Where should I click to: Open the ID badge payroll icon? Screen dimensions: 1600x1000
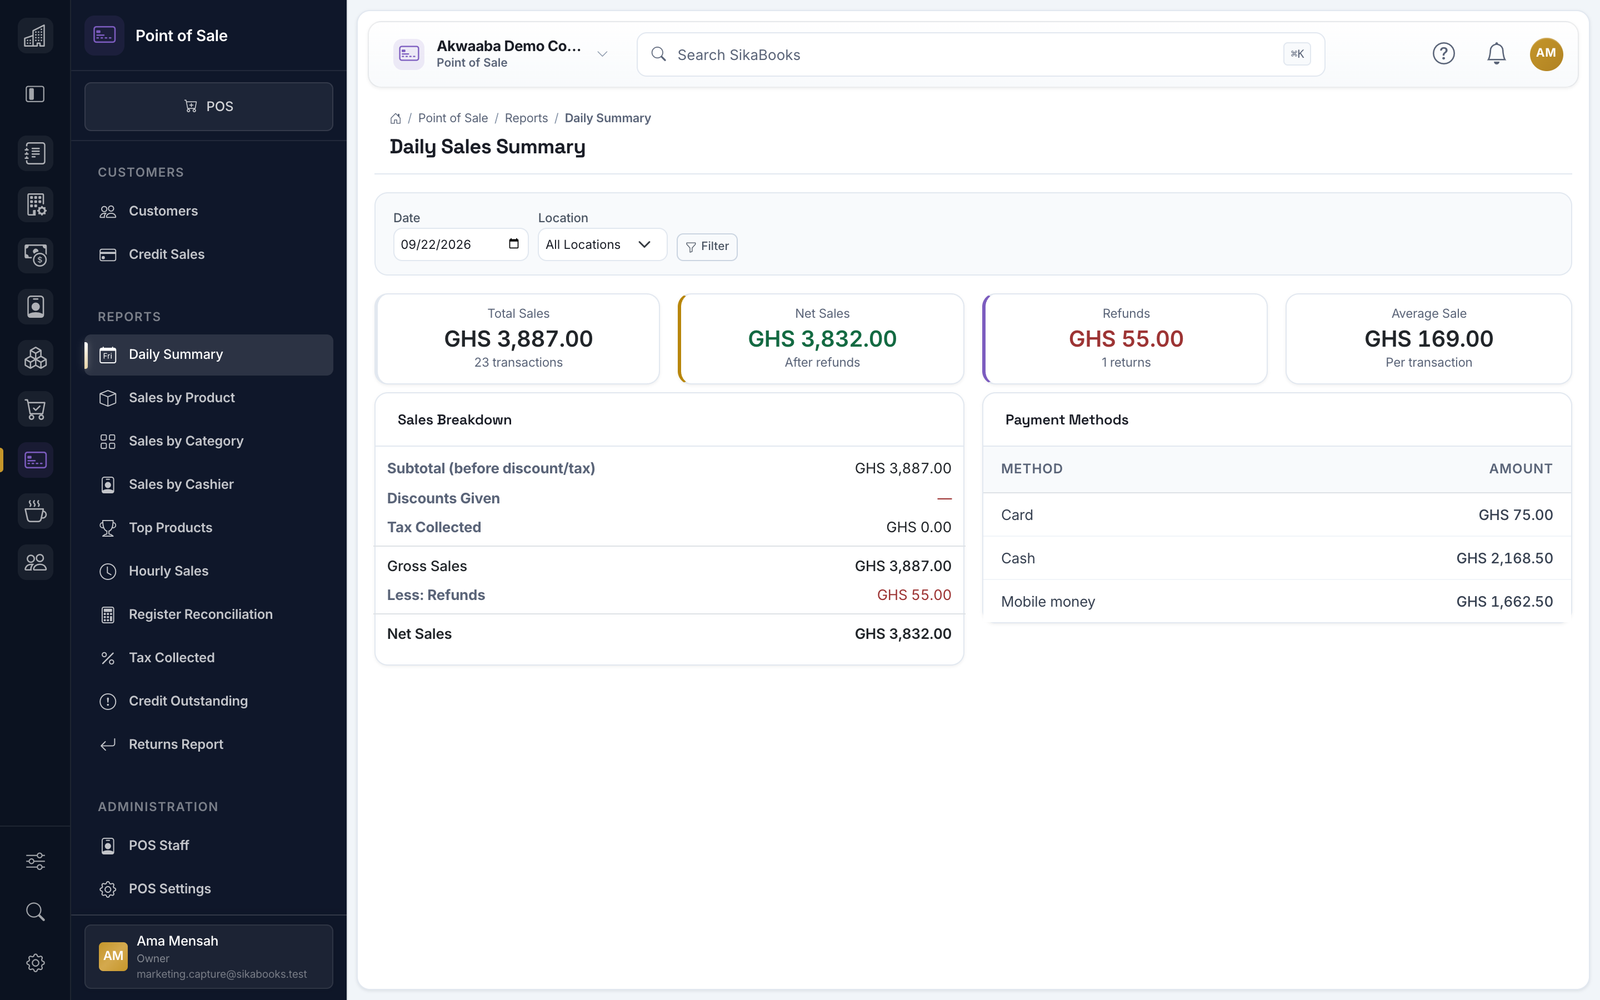point(35,306)
